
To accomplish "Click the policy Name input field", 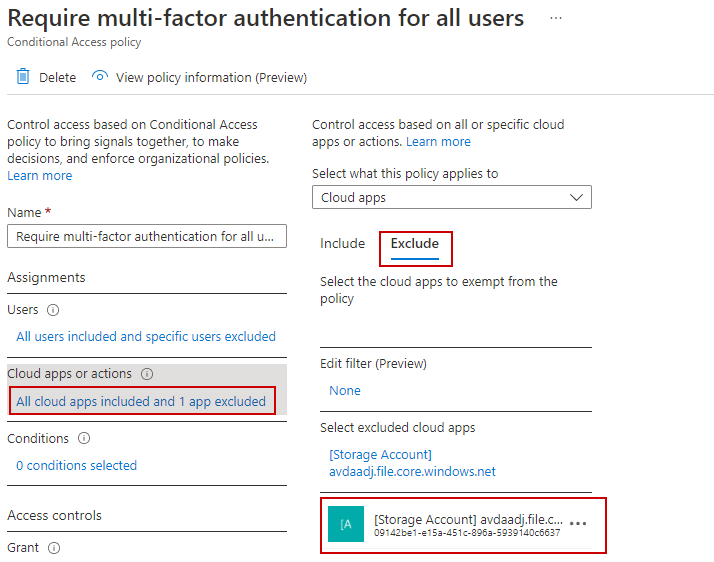I will (x=147, y=236).
